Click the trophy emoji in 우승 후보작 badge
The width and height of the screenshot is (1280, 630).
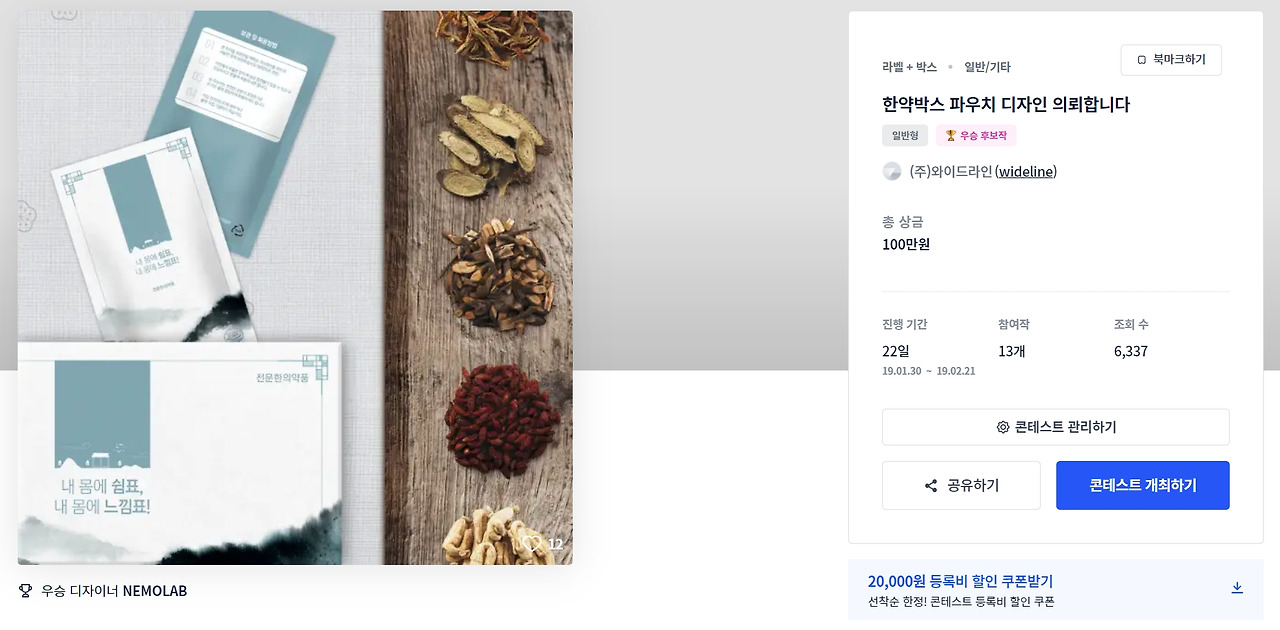951,136
